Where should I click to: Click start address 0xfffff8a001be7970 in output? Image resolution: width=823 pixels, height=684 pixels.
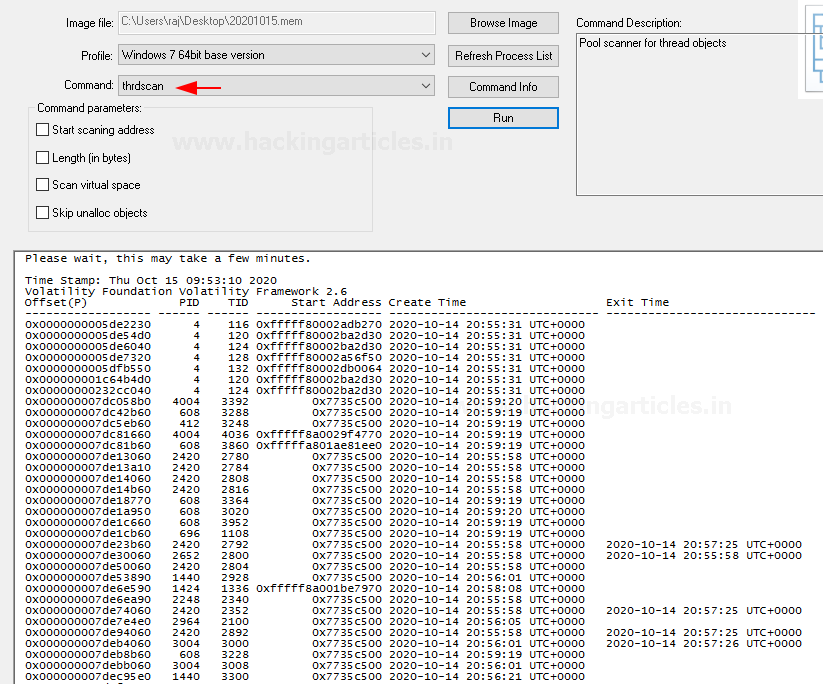[319, 589]
